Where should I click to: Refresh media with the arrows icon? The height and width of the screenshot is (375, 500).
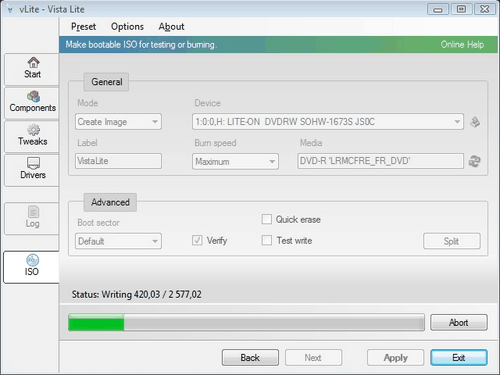(475, 161)
